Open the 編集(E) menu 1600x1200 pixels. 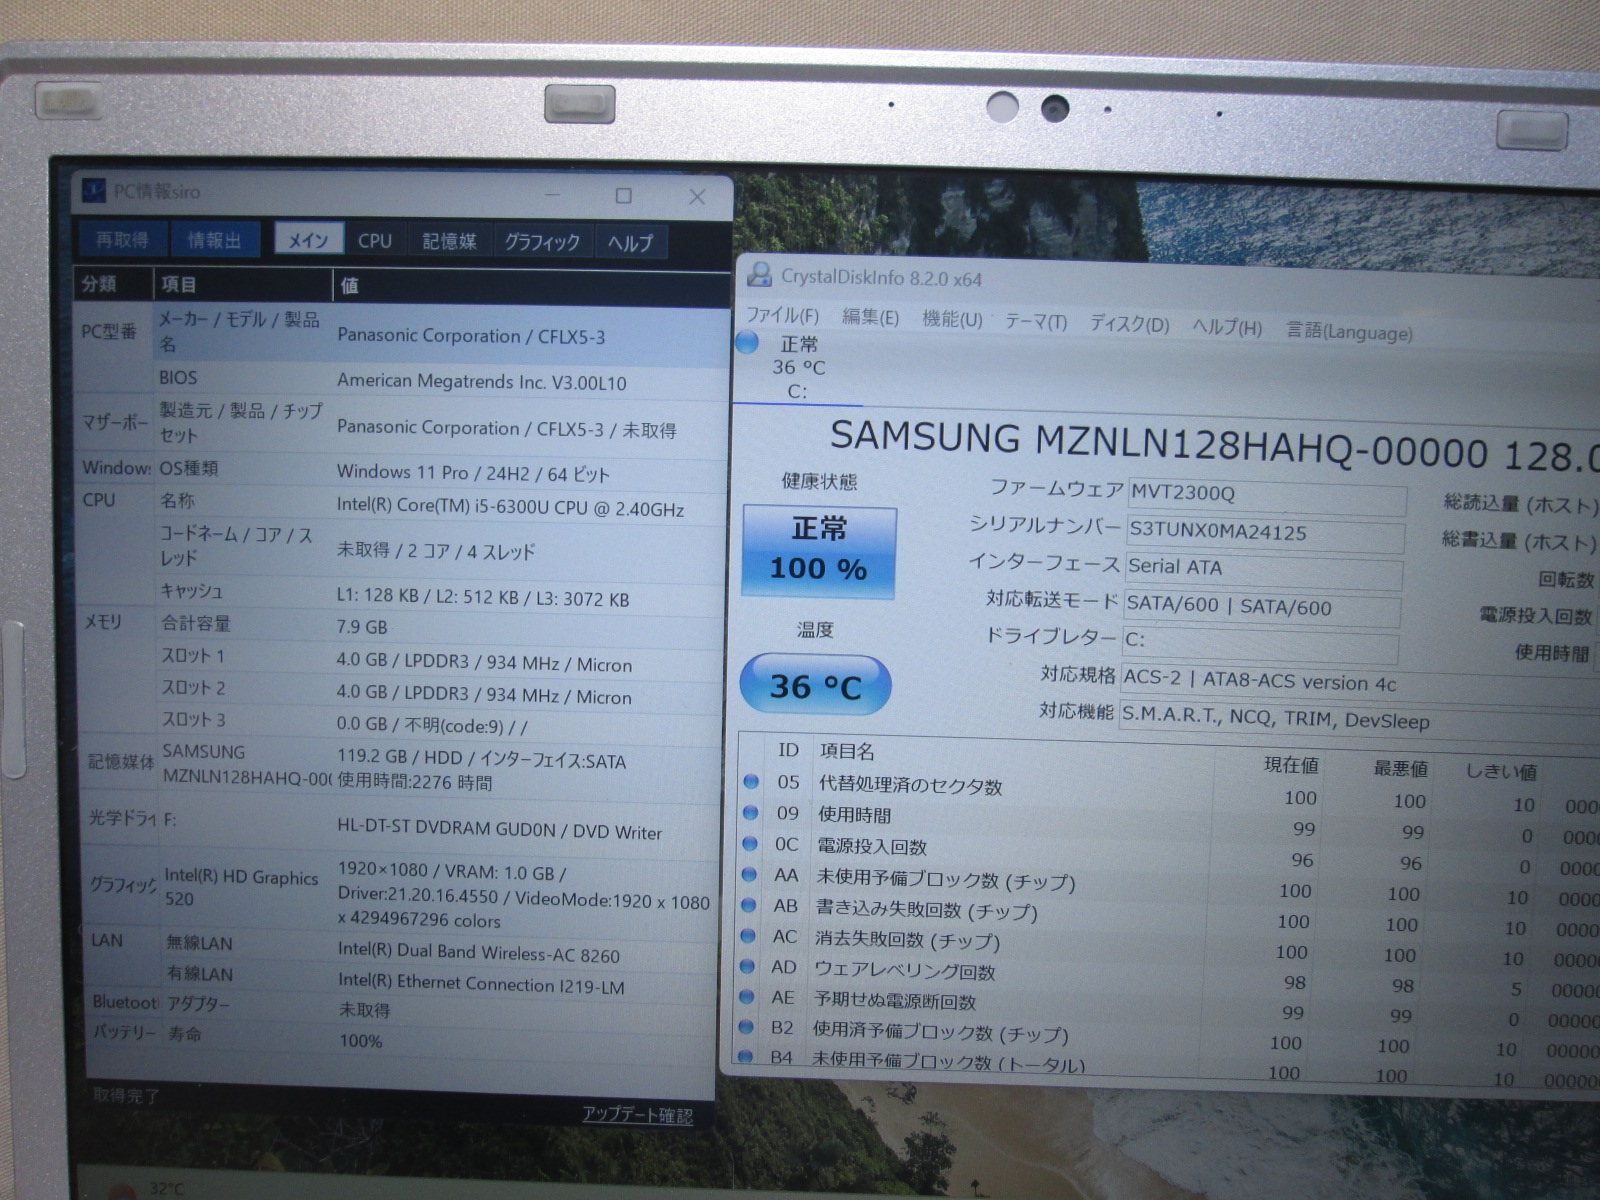coord(870,318)
